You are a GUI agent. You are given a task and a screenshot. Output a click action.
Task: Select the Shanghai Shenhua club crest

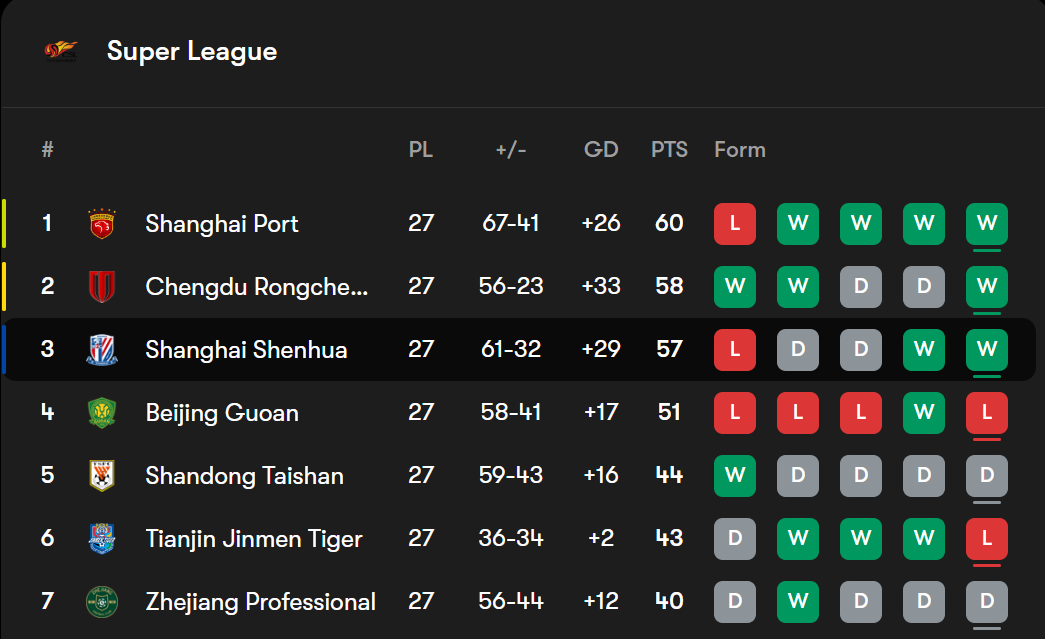(x=102, y=350)
